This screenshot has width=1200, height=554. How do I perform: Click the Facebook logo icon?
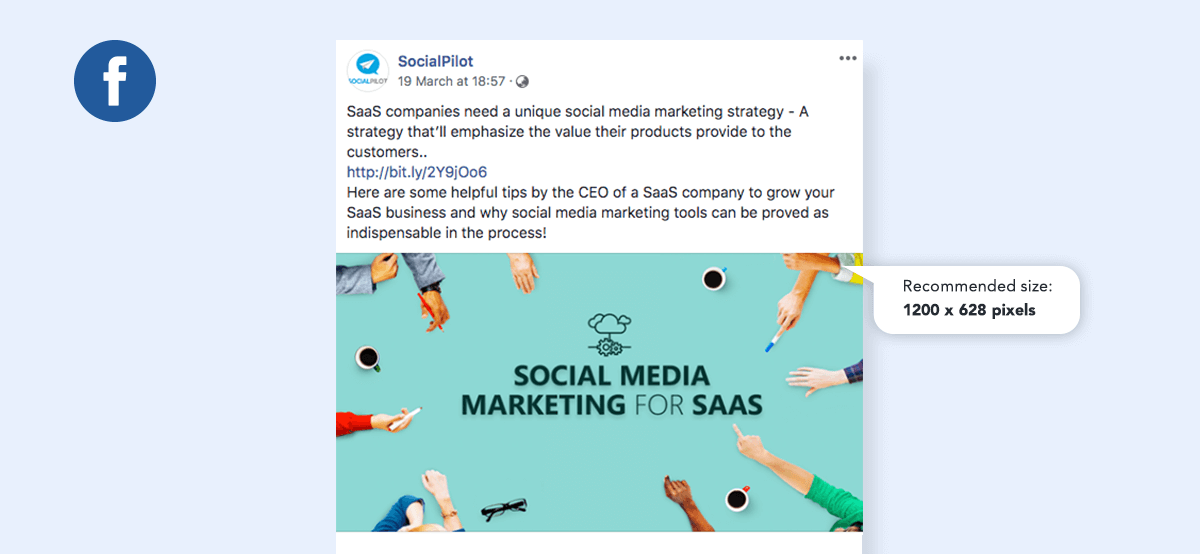tap(115, 81)
